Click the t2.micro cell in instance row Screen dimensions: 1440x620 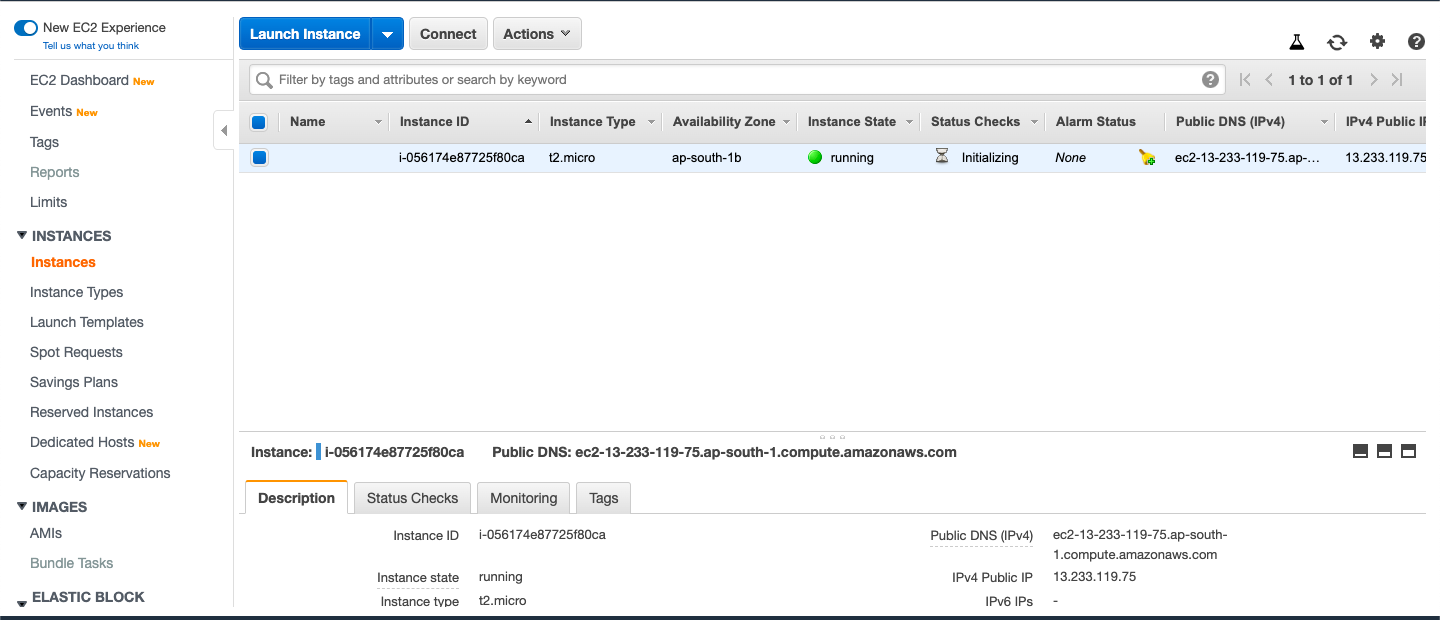pos(572,157)
